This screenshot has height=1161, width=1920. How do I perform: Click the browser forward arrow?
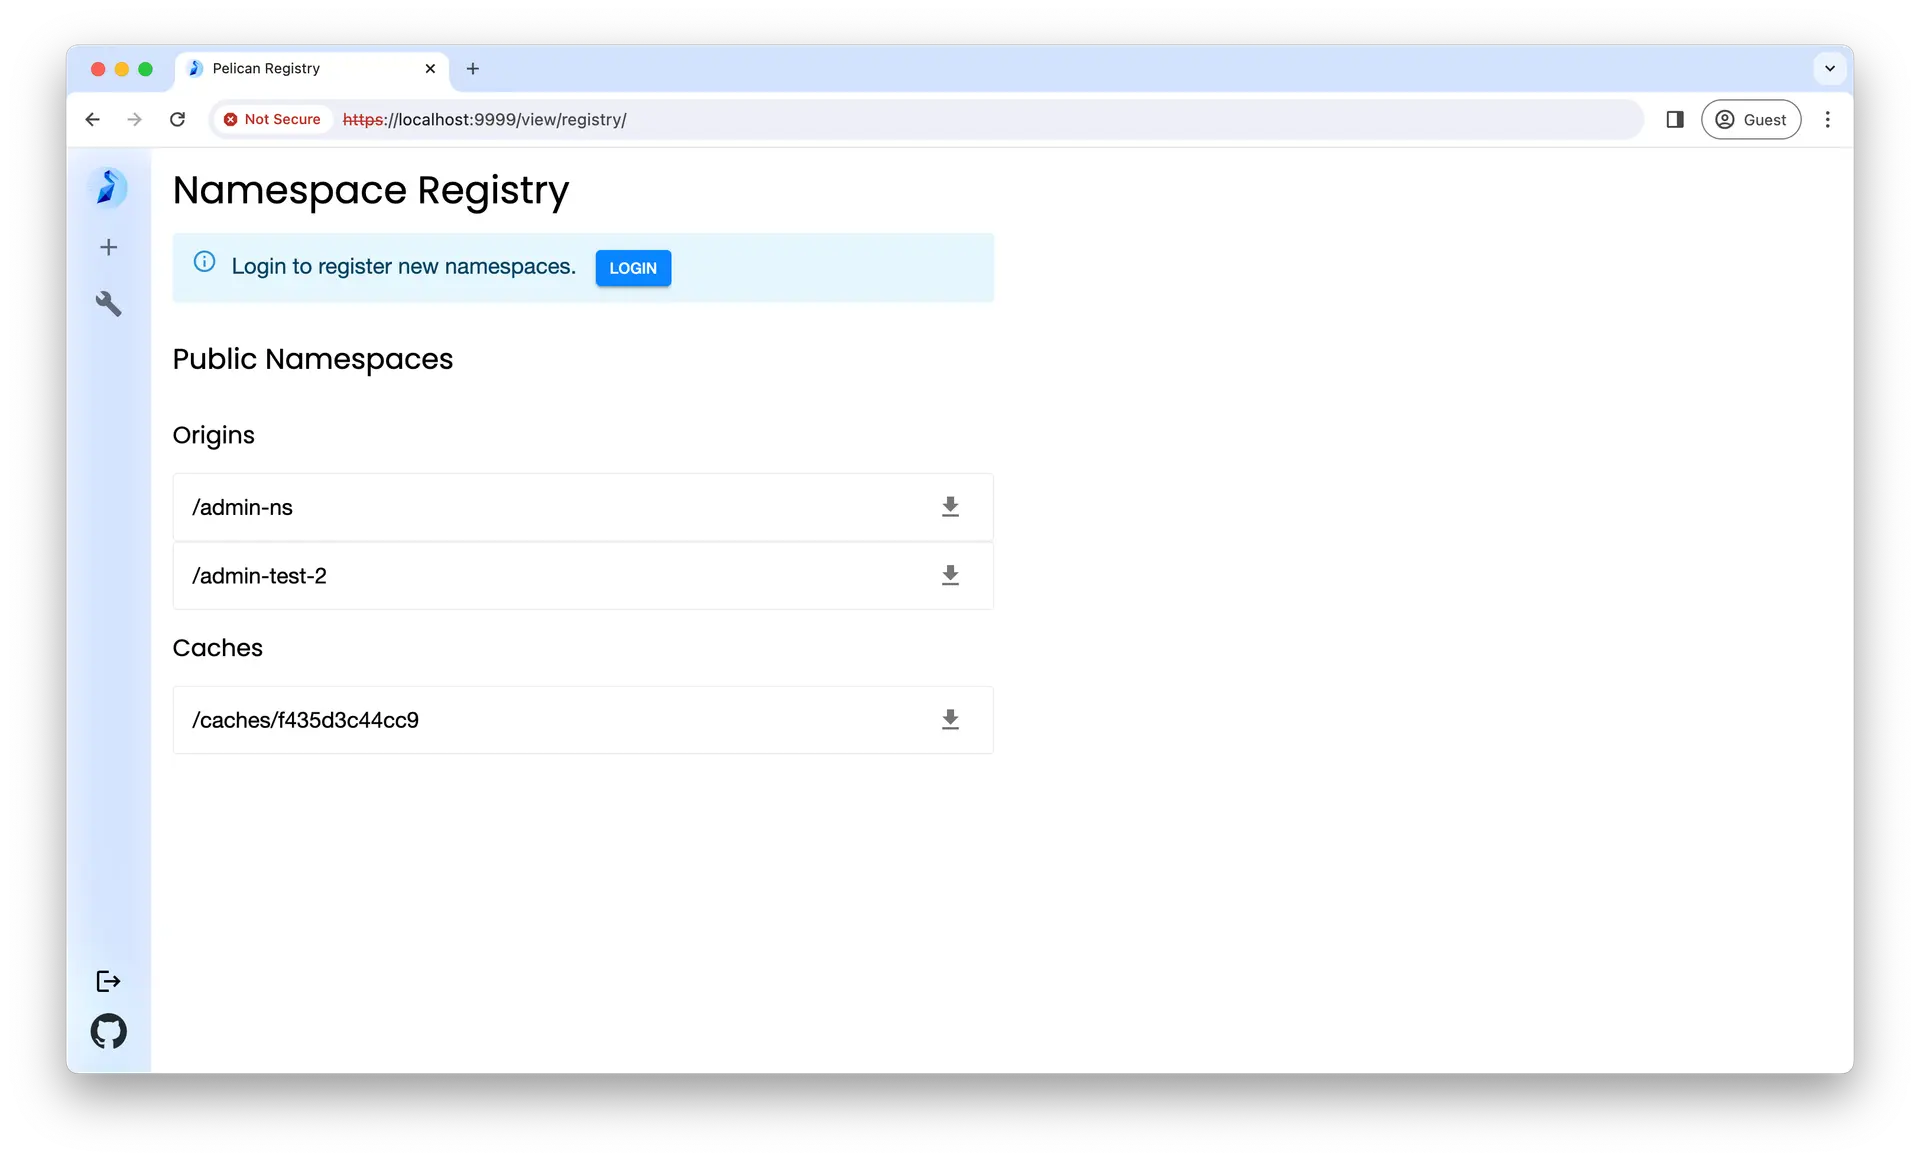tap(135, 120)
